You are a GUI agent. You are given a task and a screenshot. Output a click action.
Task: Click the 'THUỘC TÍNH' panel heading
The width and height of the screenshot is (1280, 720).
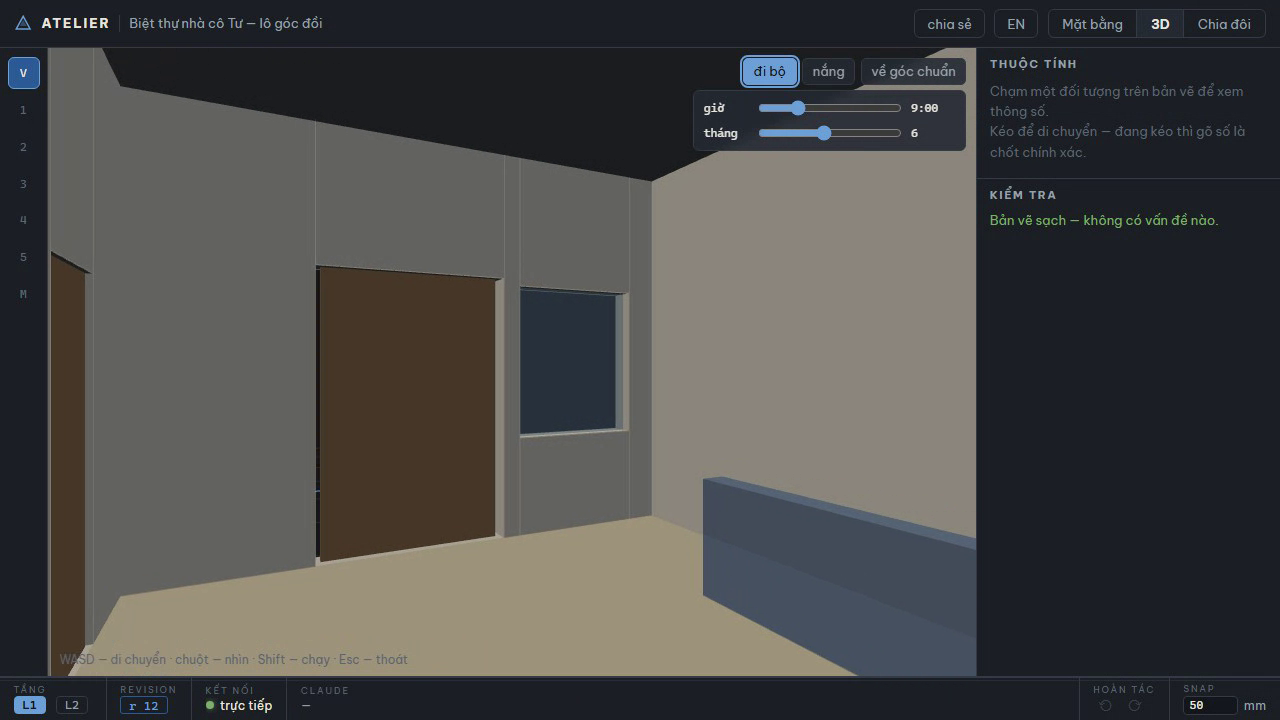tap(1033, 64)
